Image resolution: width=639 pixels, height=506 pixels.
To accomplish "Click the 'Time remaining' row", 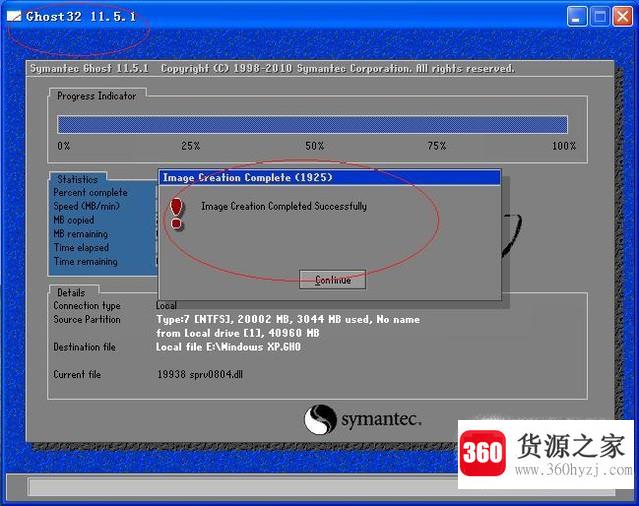I will [x=86, y=262].
